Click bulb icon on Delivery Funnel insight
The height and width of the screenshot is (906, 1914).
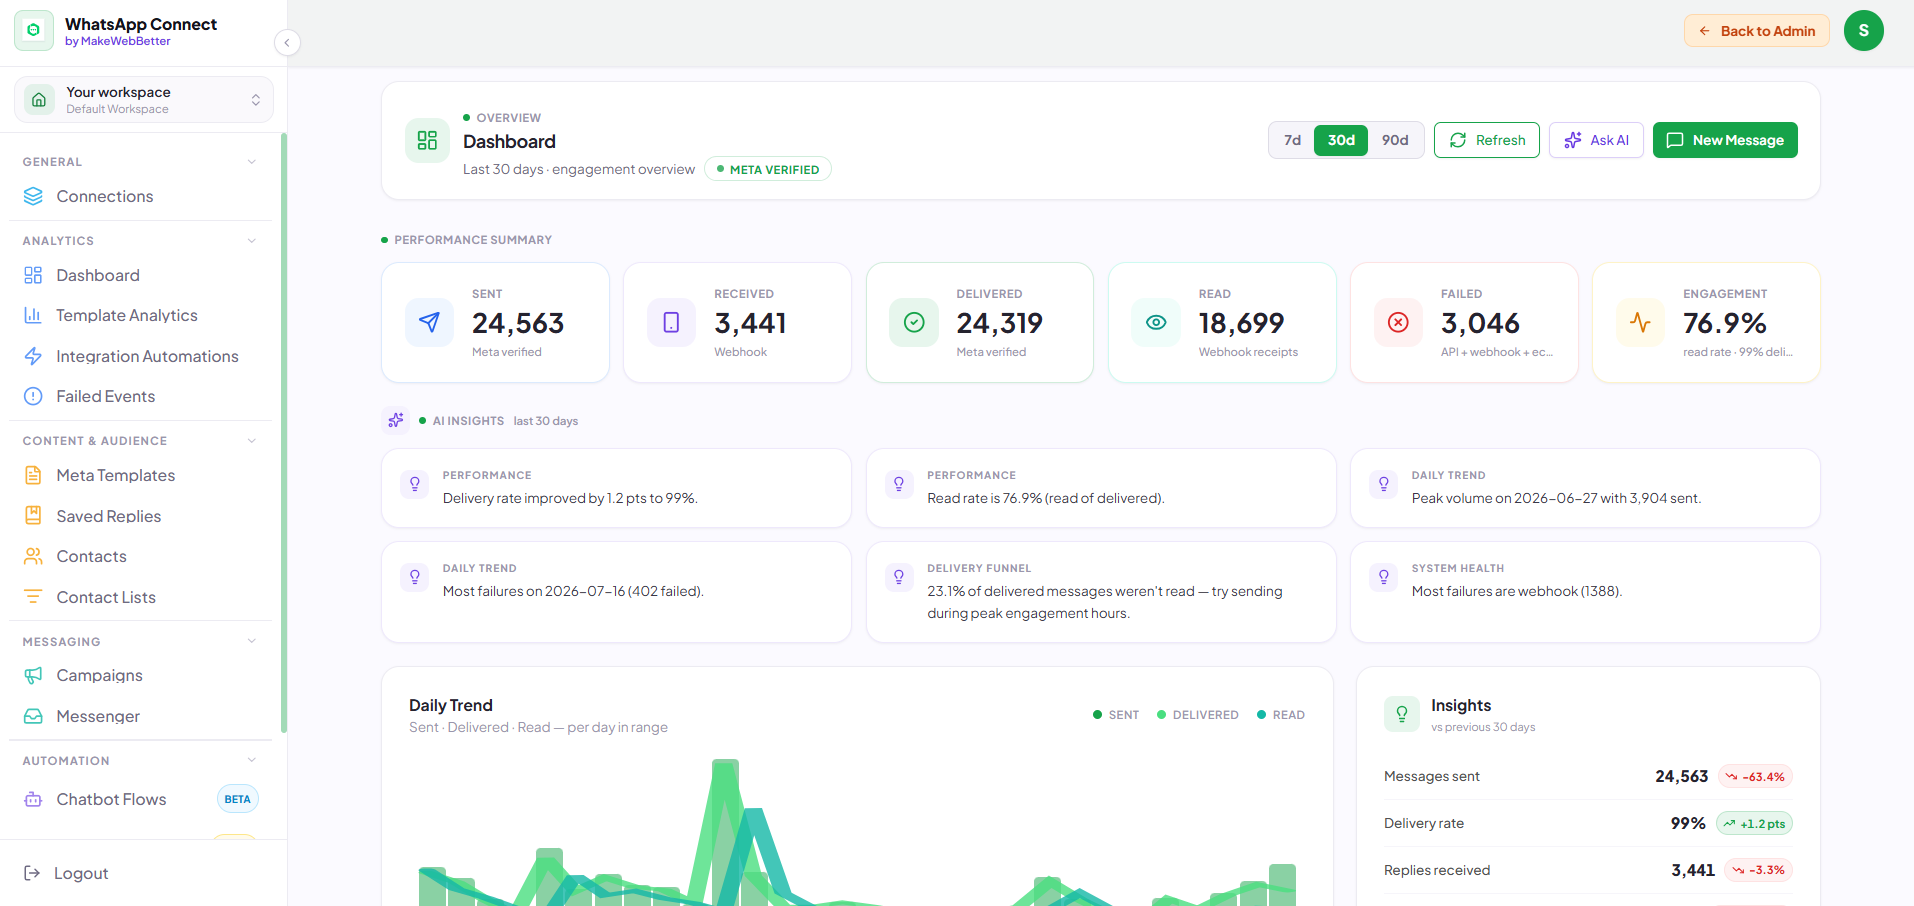[899, 577]
